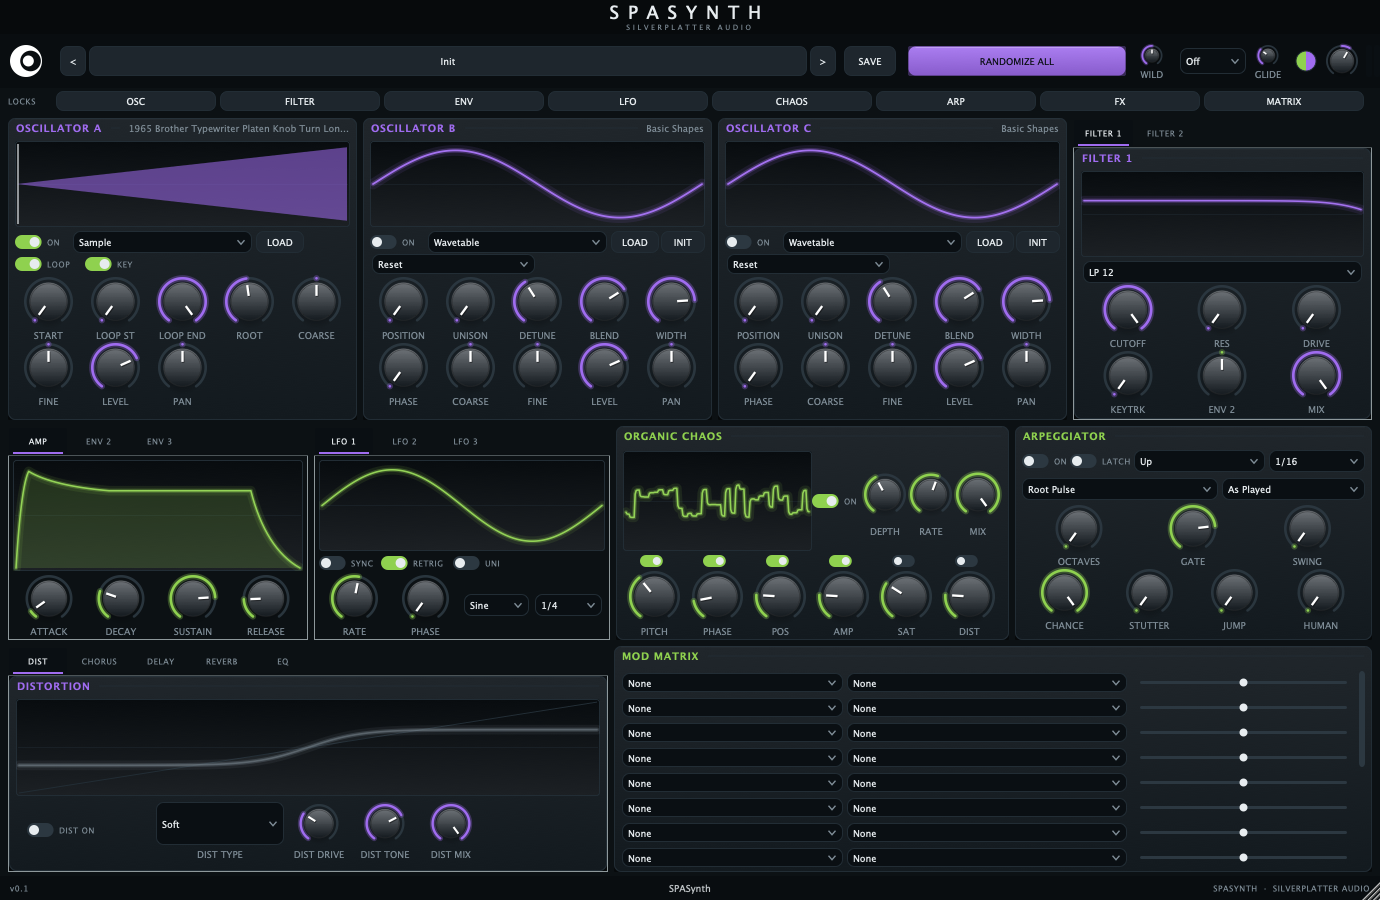
Task: Enable Oscillator C ON switch
Action: 738,242
